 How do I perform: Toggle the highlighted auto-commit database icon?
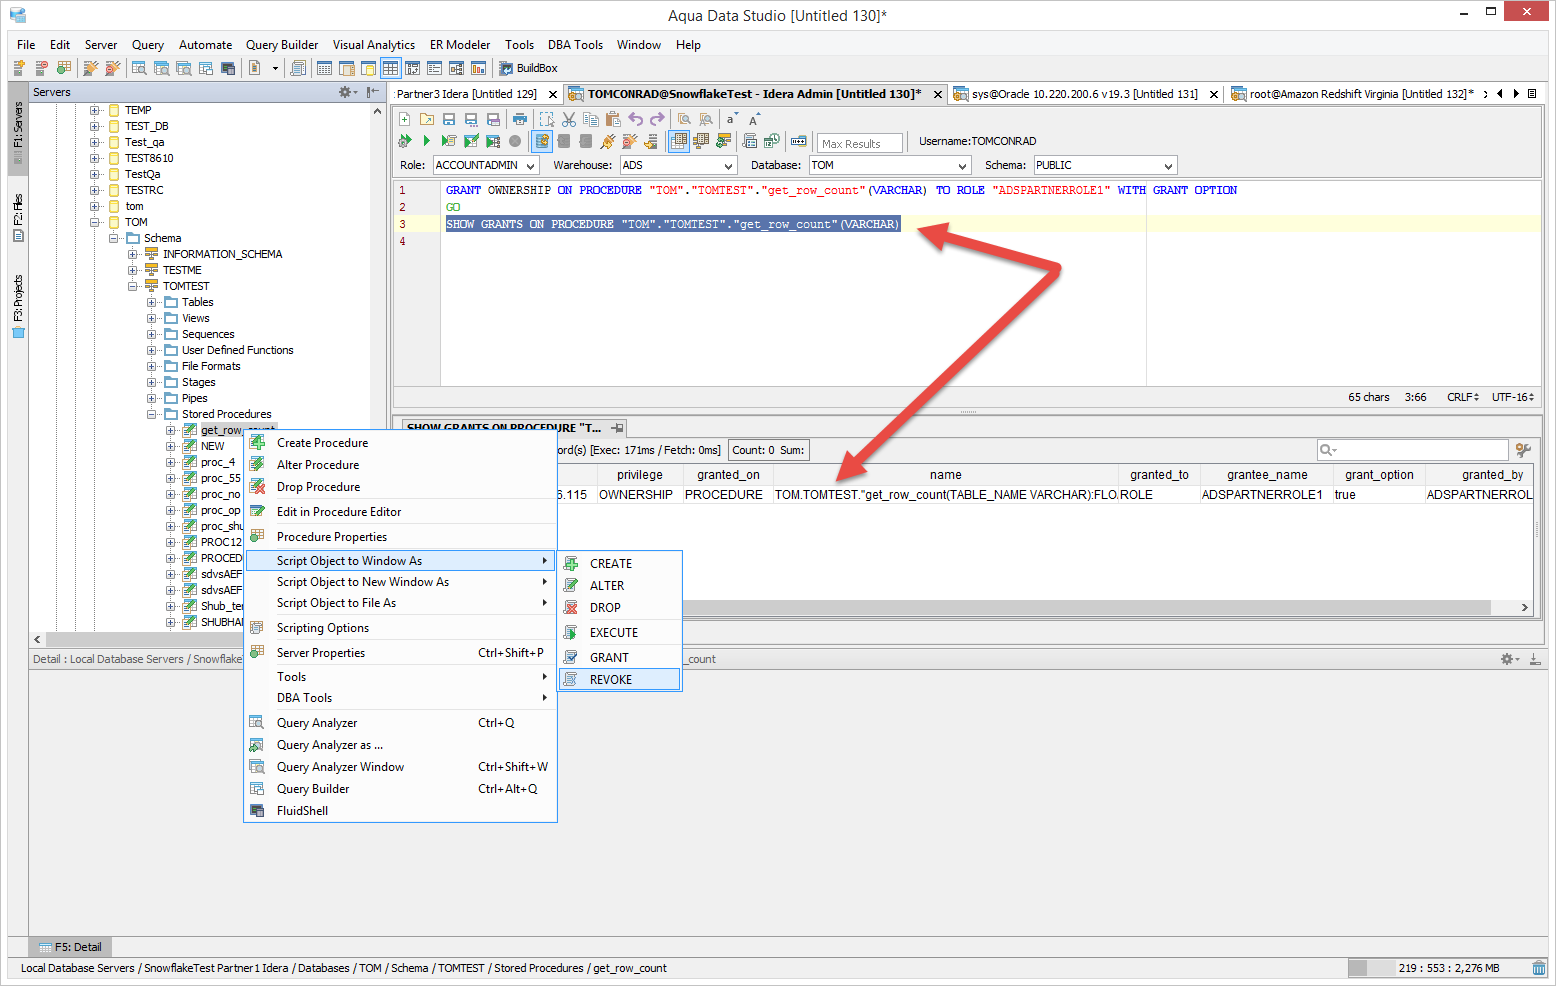pyautogui.click(x=542, y=141)
